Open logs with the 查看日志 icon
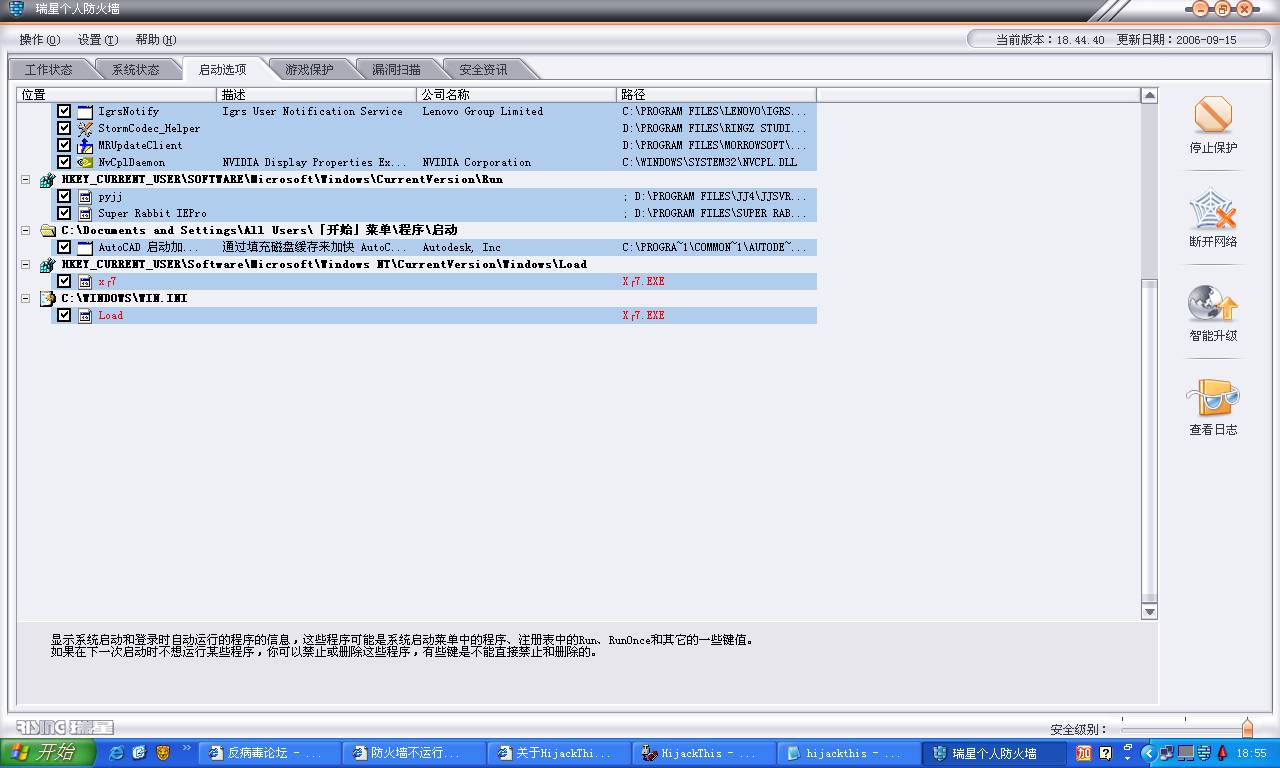 [1213, 398]
